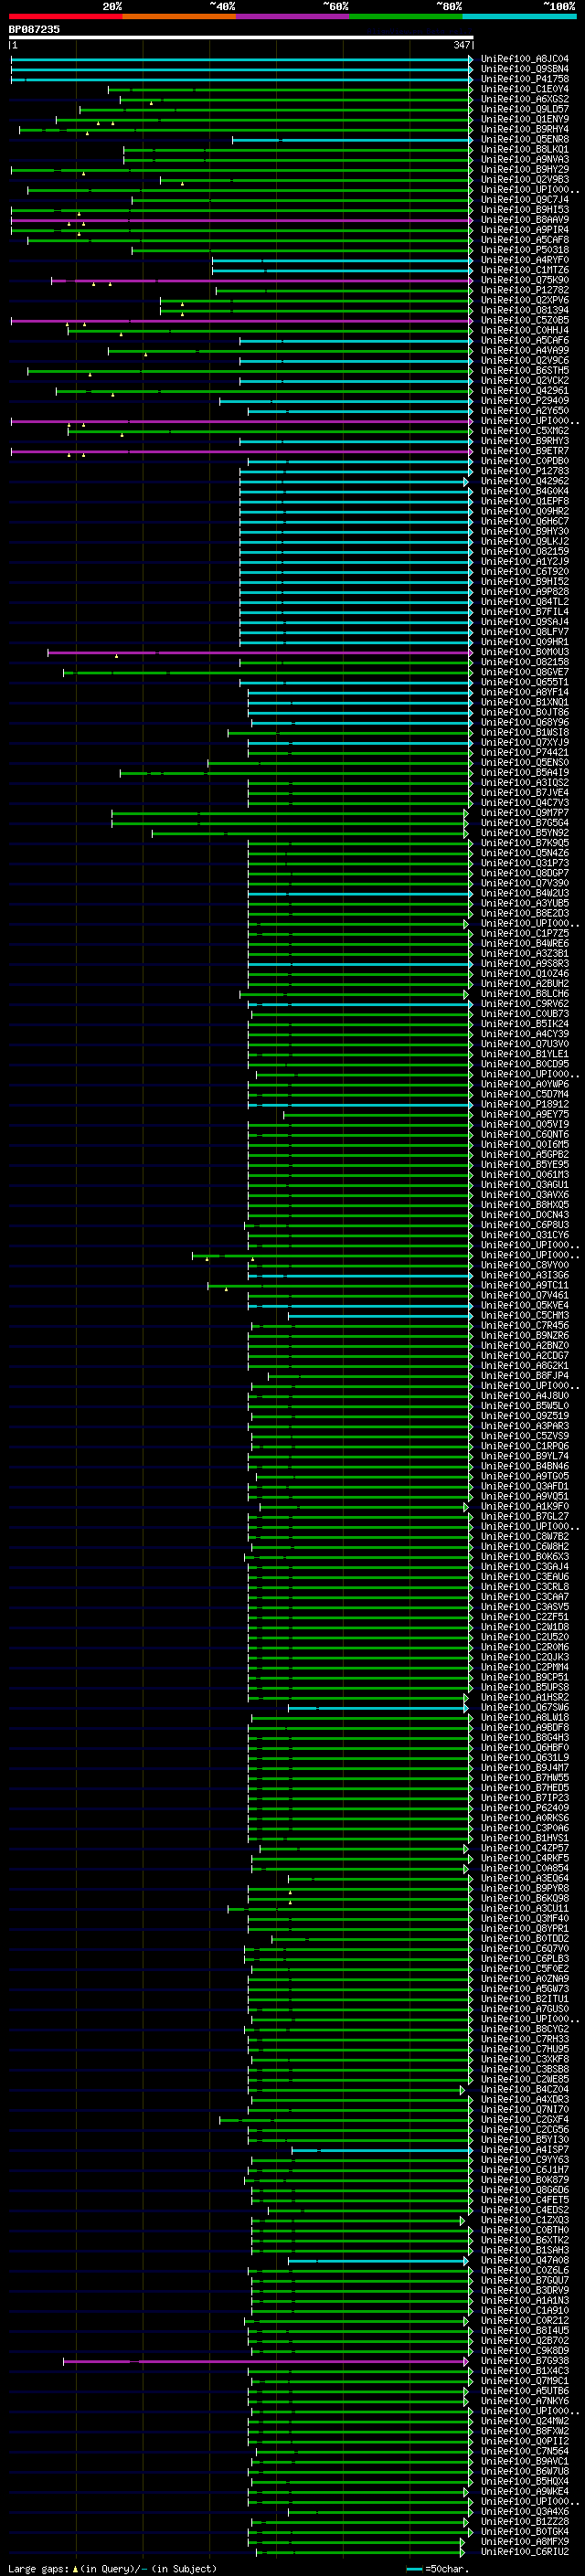This screenshot has width=585, height=2576.
Task: Click the cyan ~100% identity legend bar
Action: click(519, 16)
